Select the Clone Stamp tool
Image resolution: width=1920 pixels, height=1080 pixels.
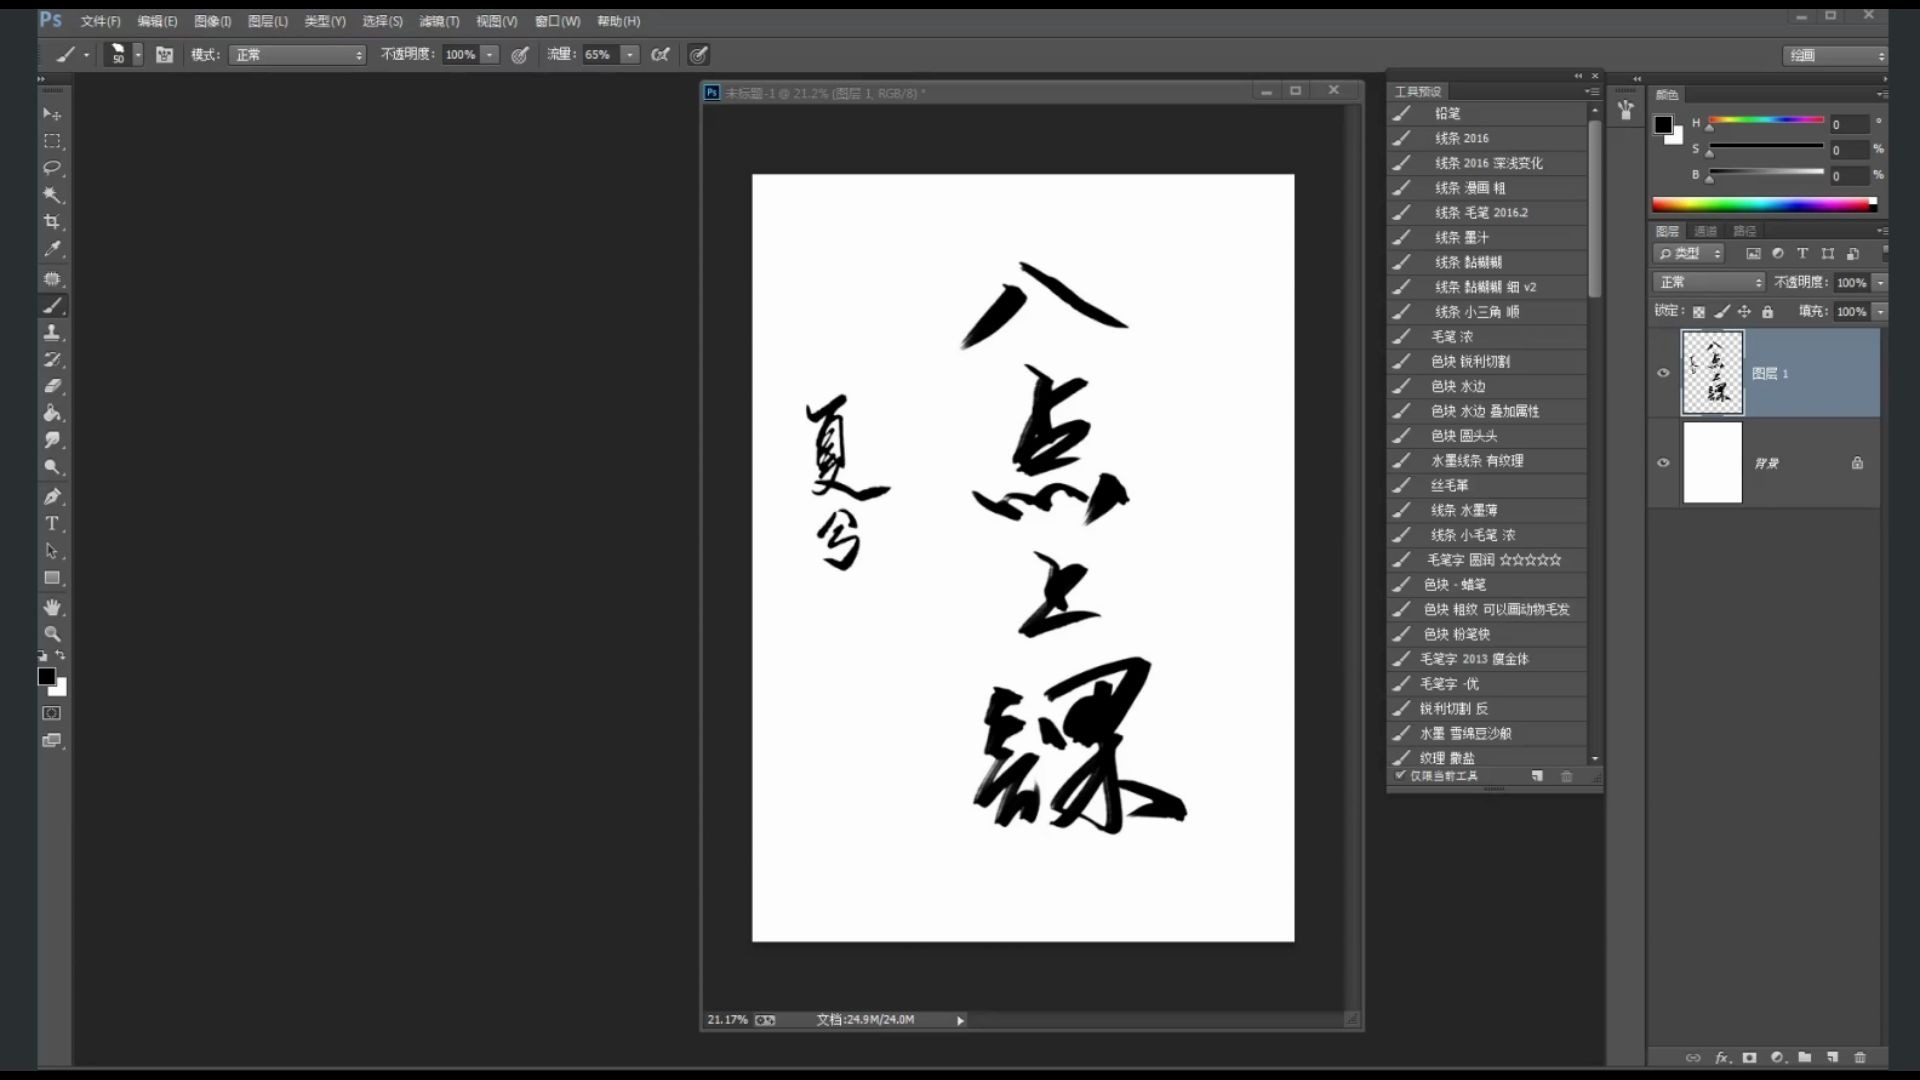(52, 333)
